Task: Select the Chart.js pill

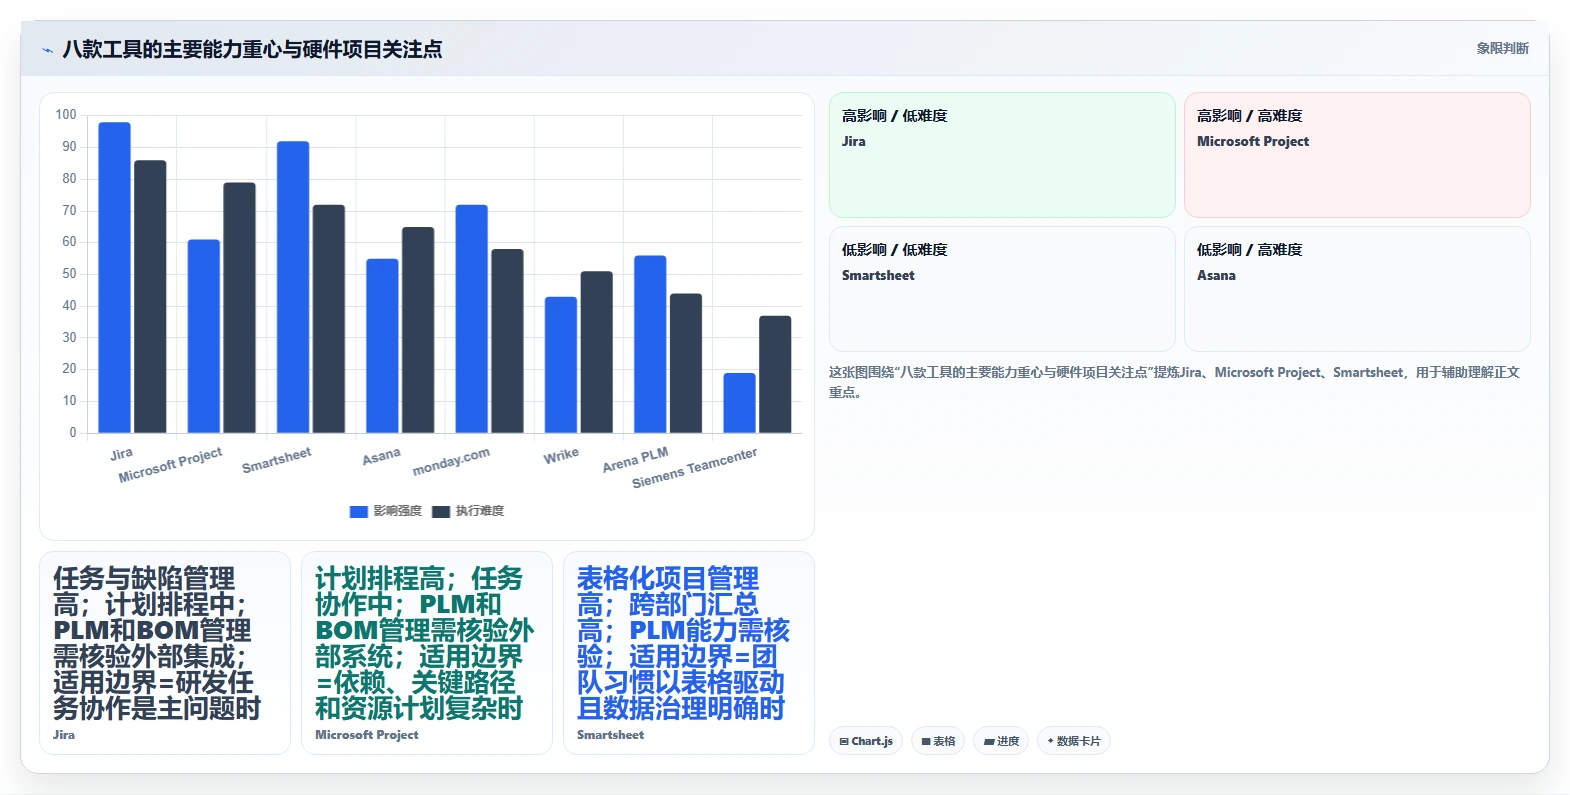Action: point(866,741)
